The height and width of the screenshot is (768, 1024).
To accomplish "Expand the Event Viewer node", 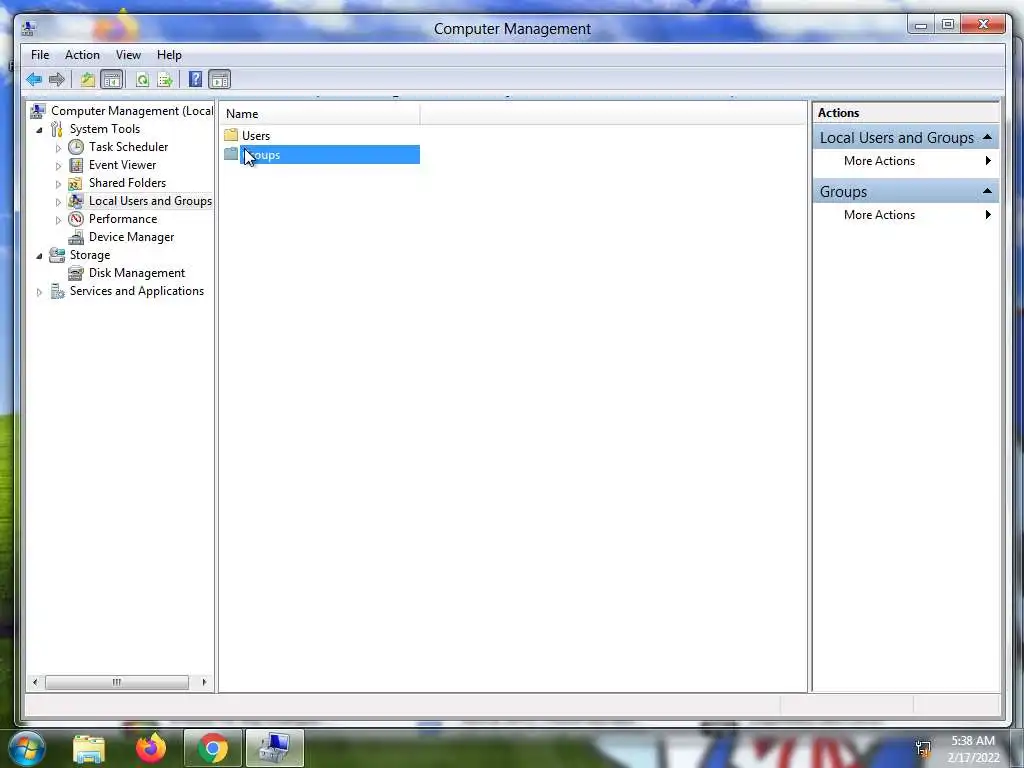I will tap(58, 166).
